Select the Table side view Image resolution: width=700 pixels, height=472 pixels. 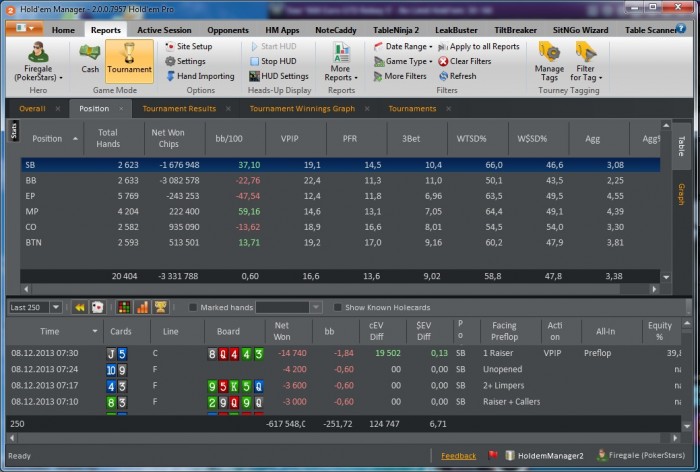[x=681, y=146]
